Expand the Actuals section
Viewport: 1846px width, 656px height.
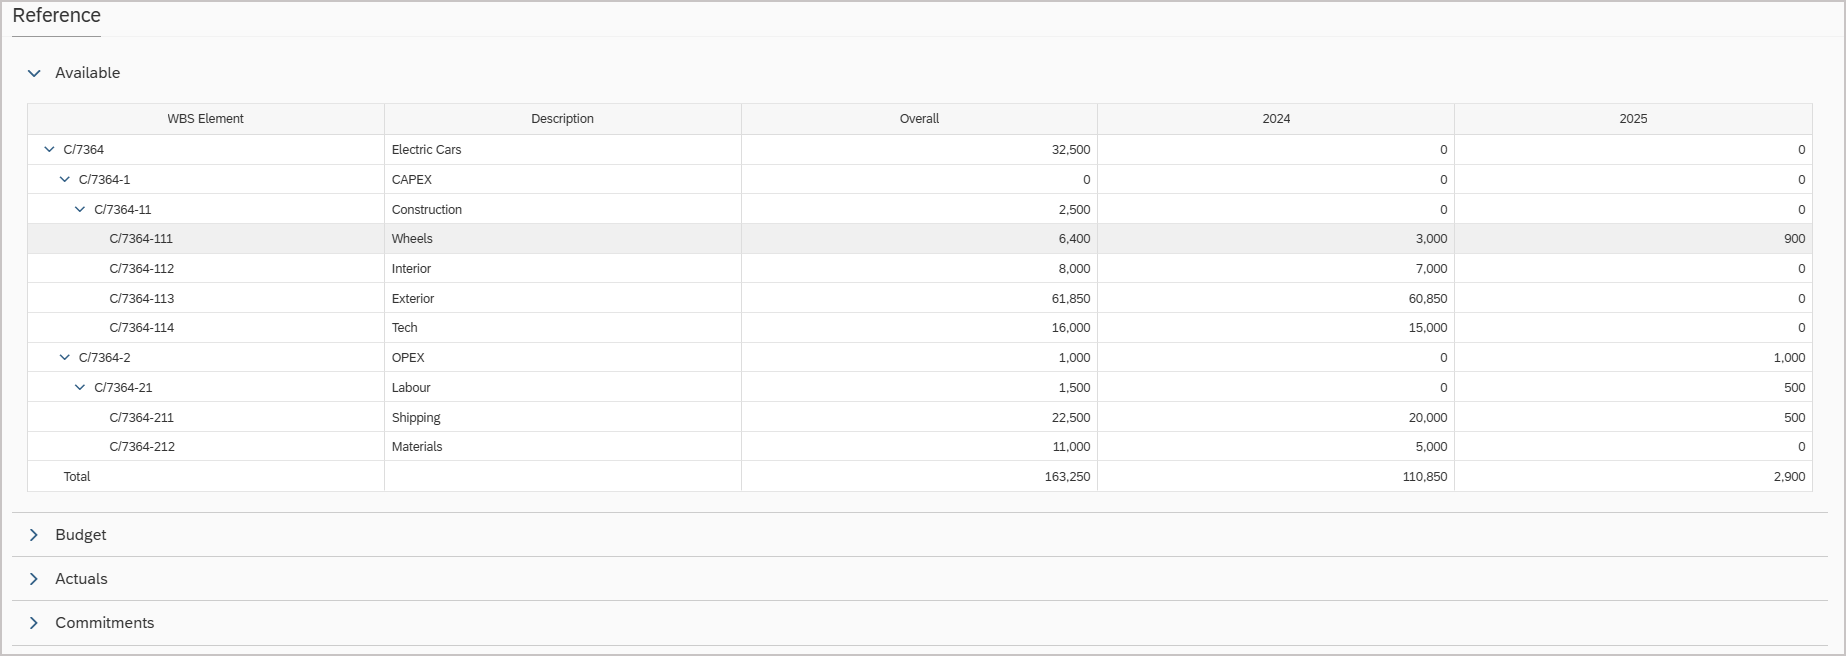[x=36, y=578]
